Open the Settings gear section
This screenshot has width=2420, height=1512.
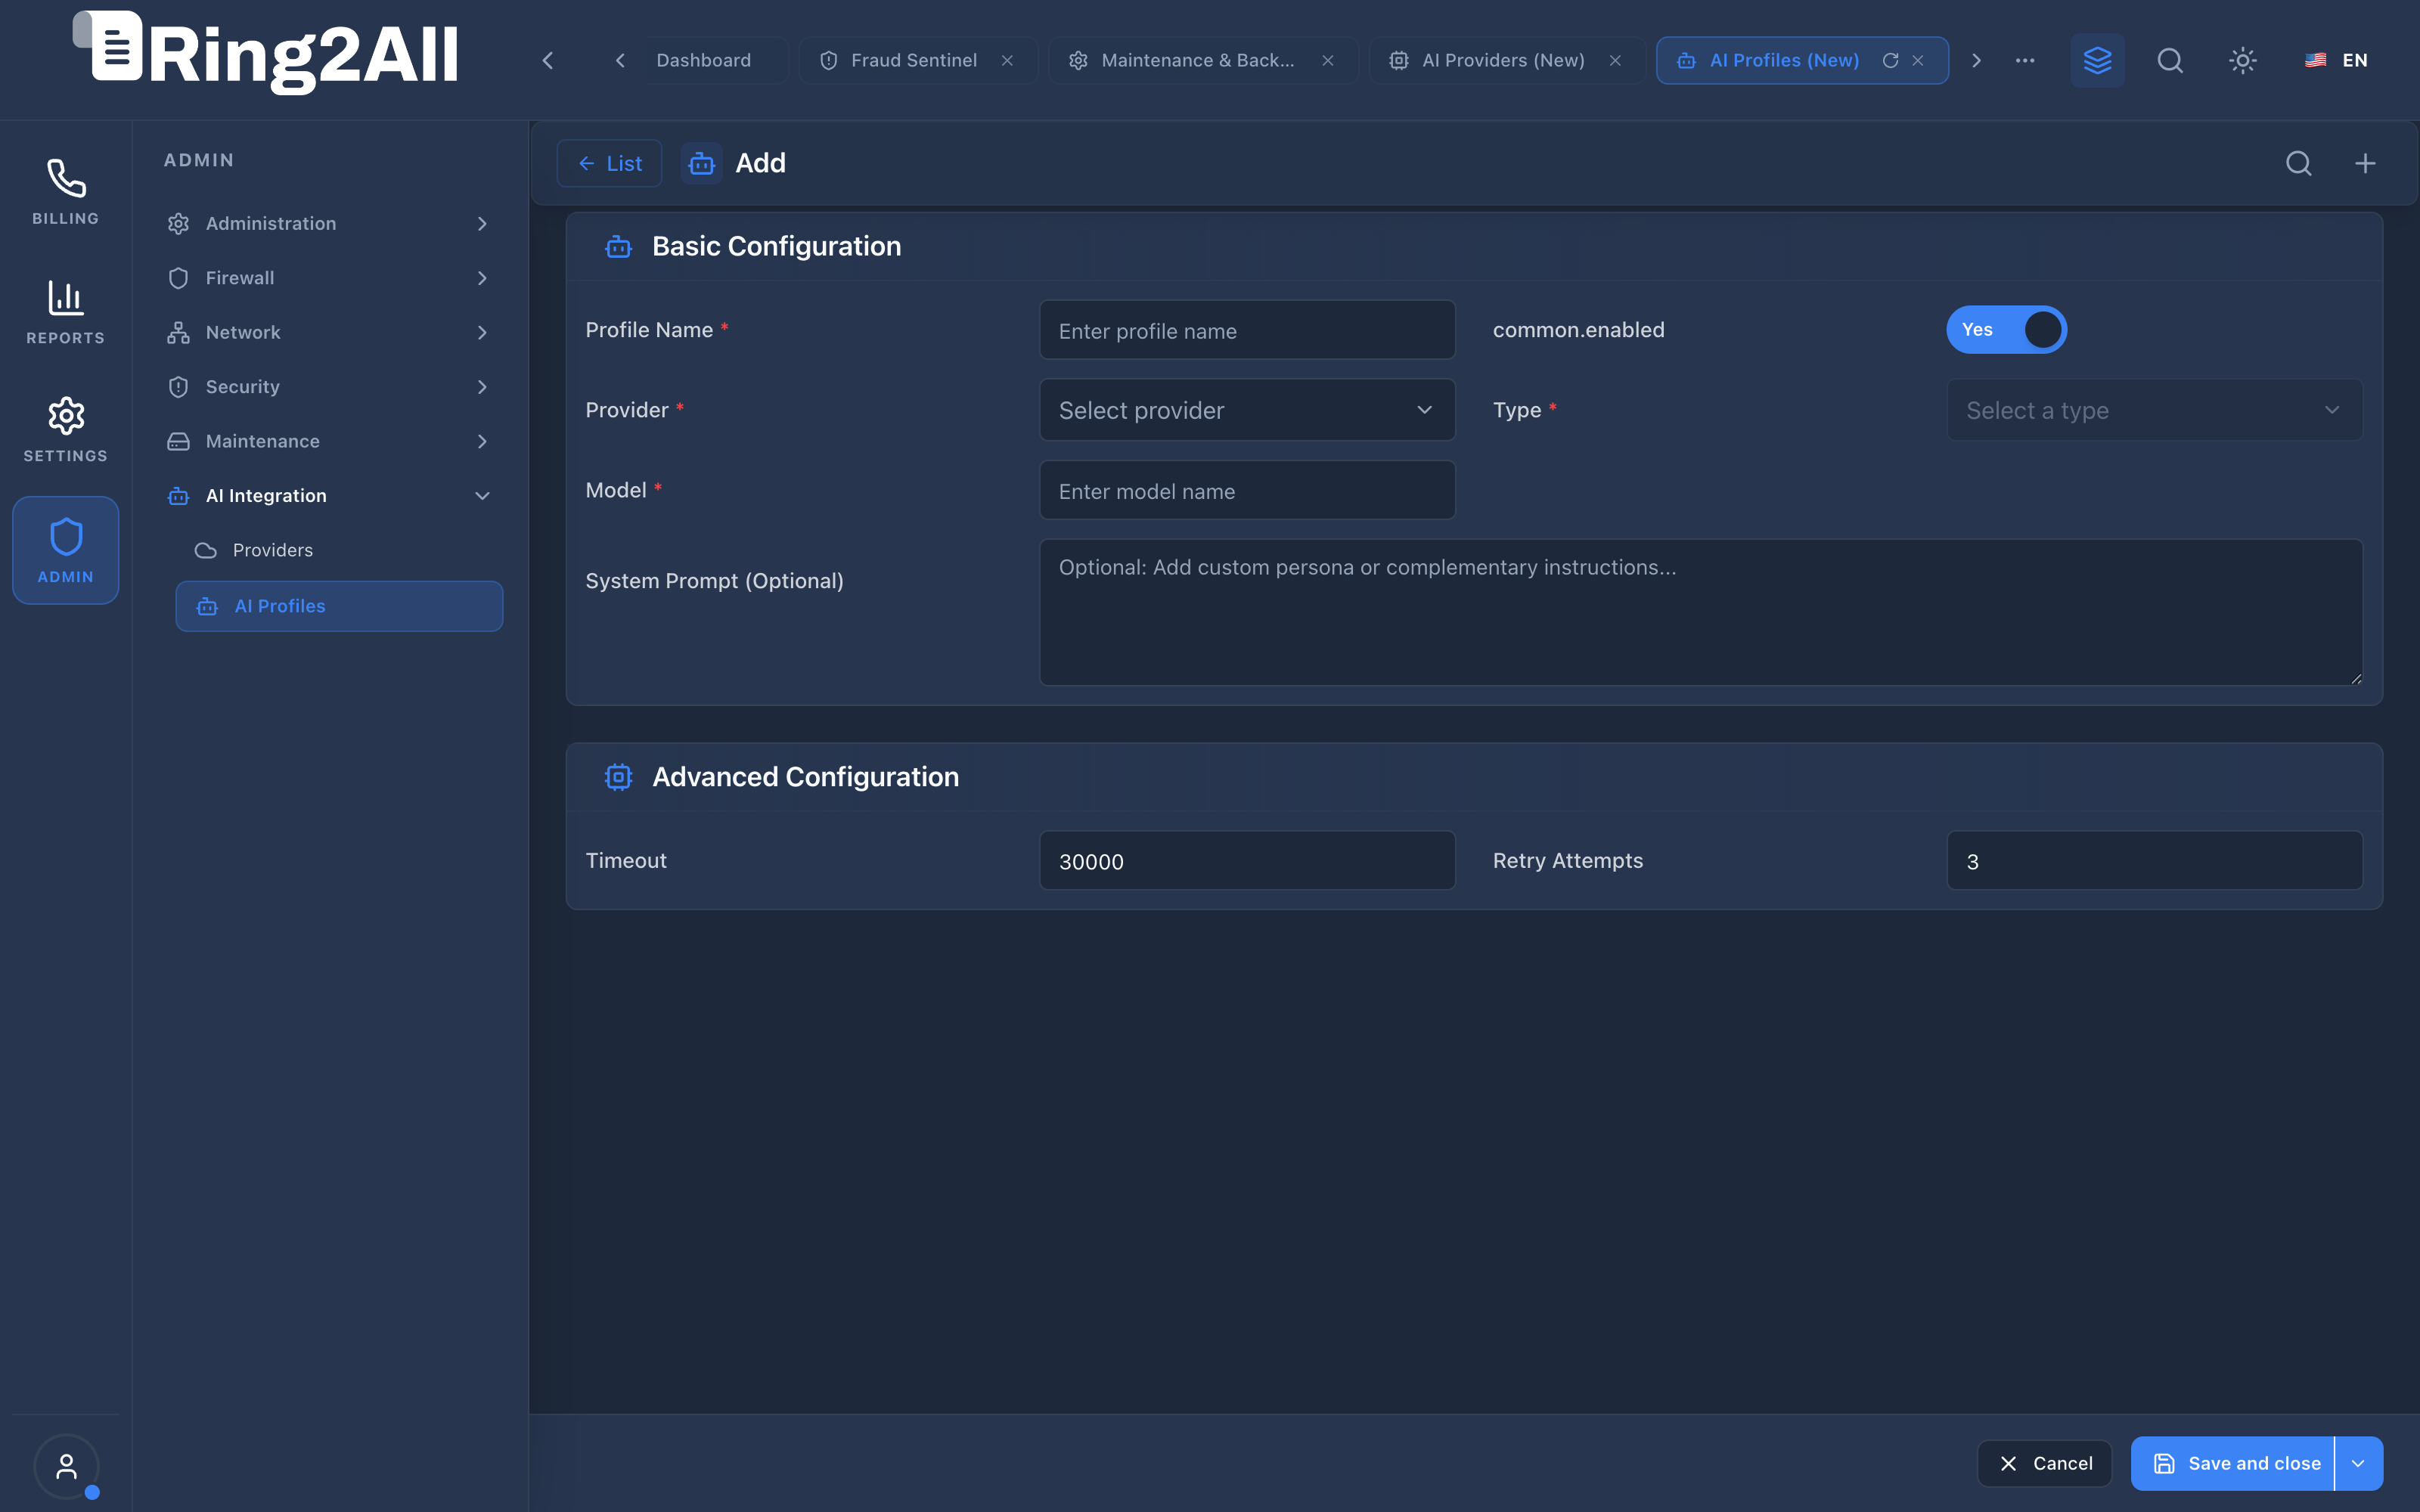(65, 429)
